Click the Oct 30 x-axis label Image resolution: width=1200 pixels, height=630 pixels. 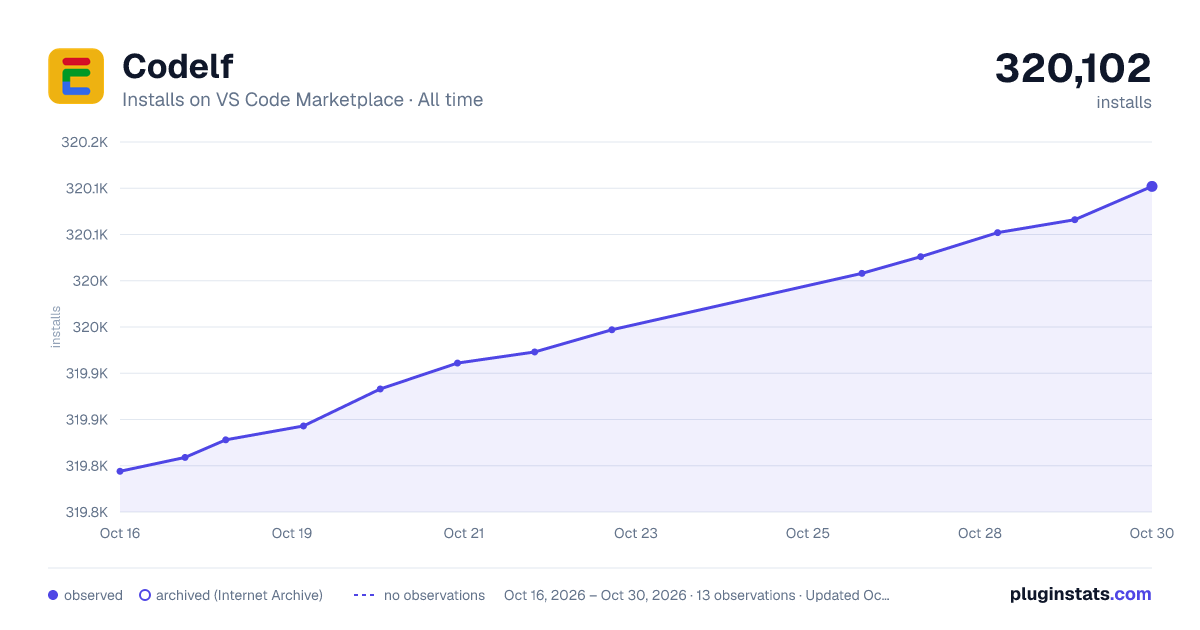pos(1150,533)
